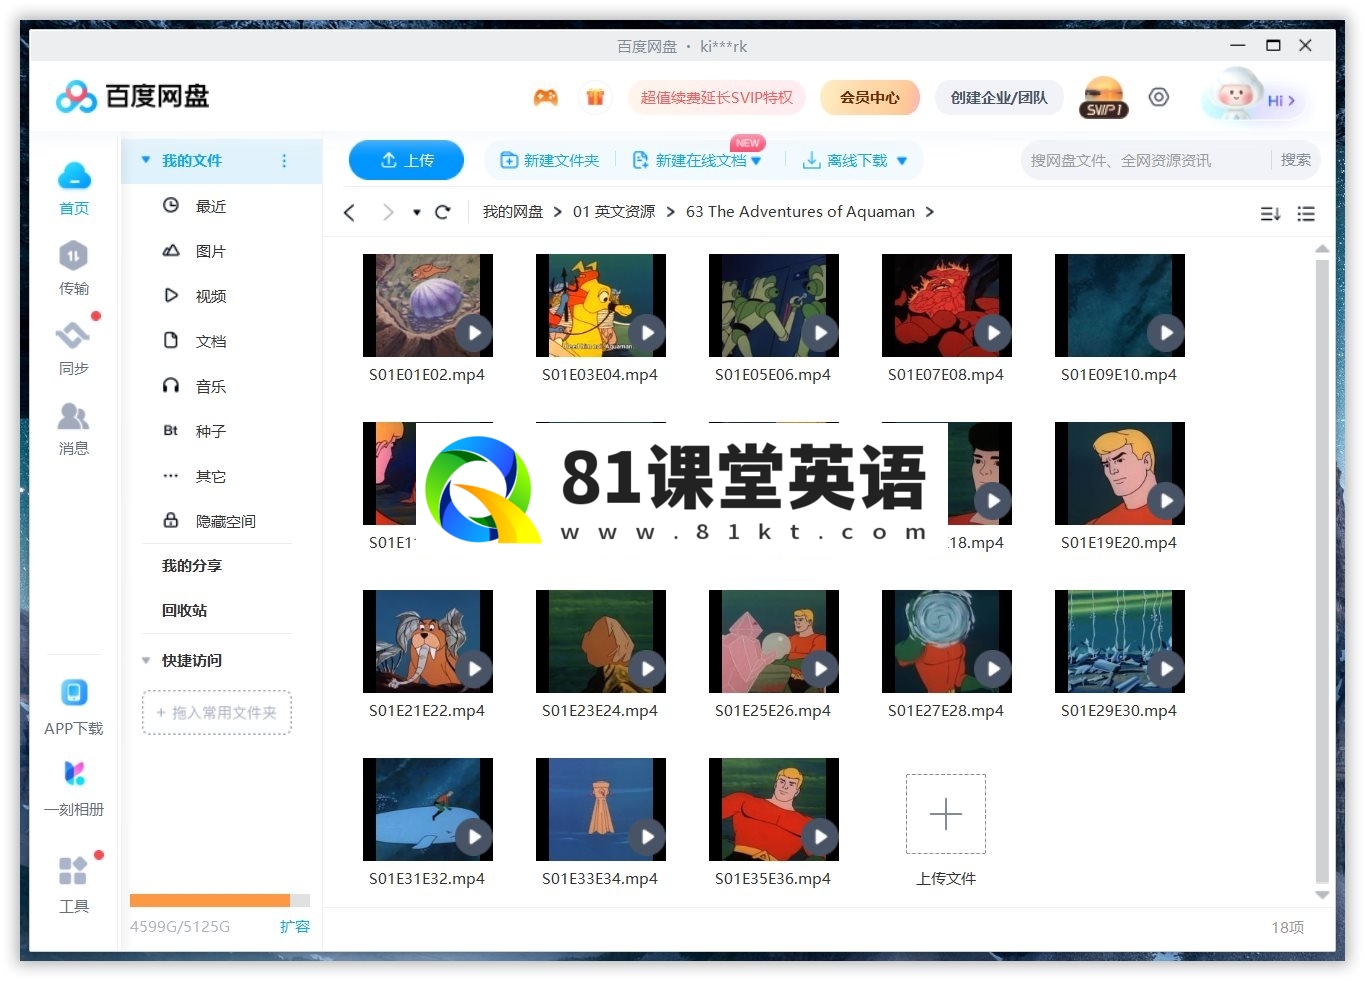1365x981 pixels.
Task: Click 新建文件夹 button
Action: point(550,160)
